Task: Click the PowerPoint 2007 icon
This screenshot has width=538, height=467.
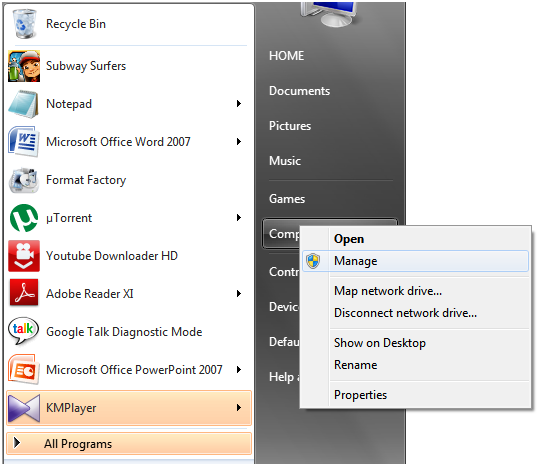Action: [x=23, y=369]
